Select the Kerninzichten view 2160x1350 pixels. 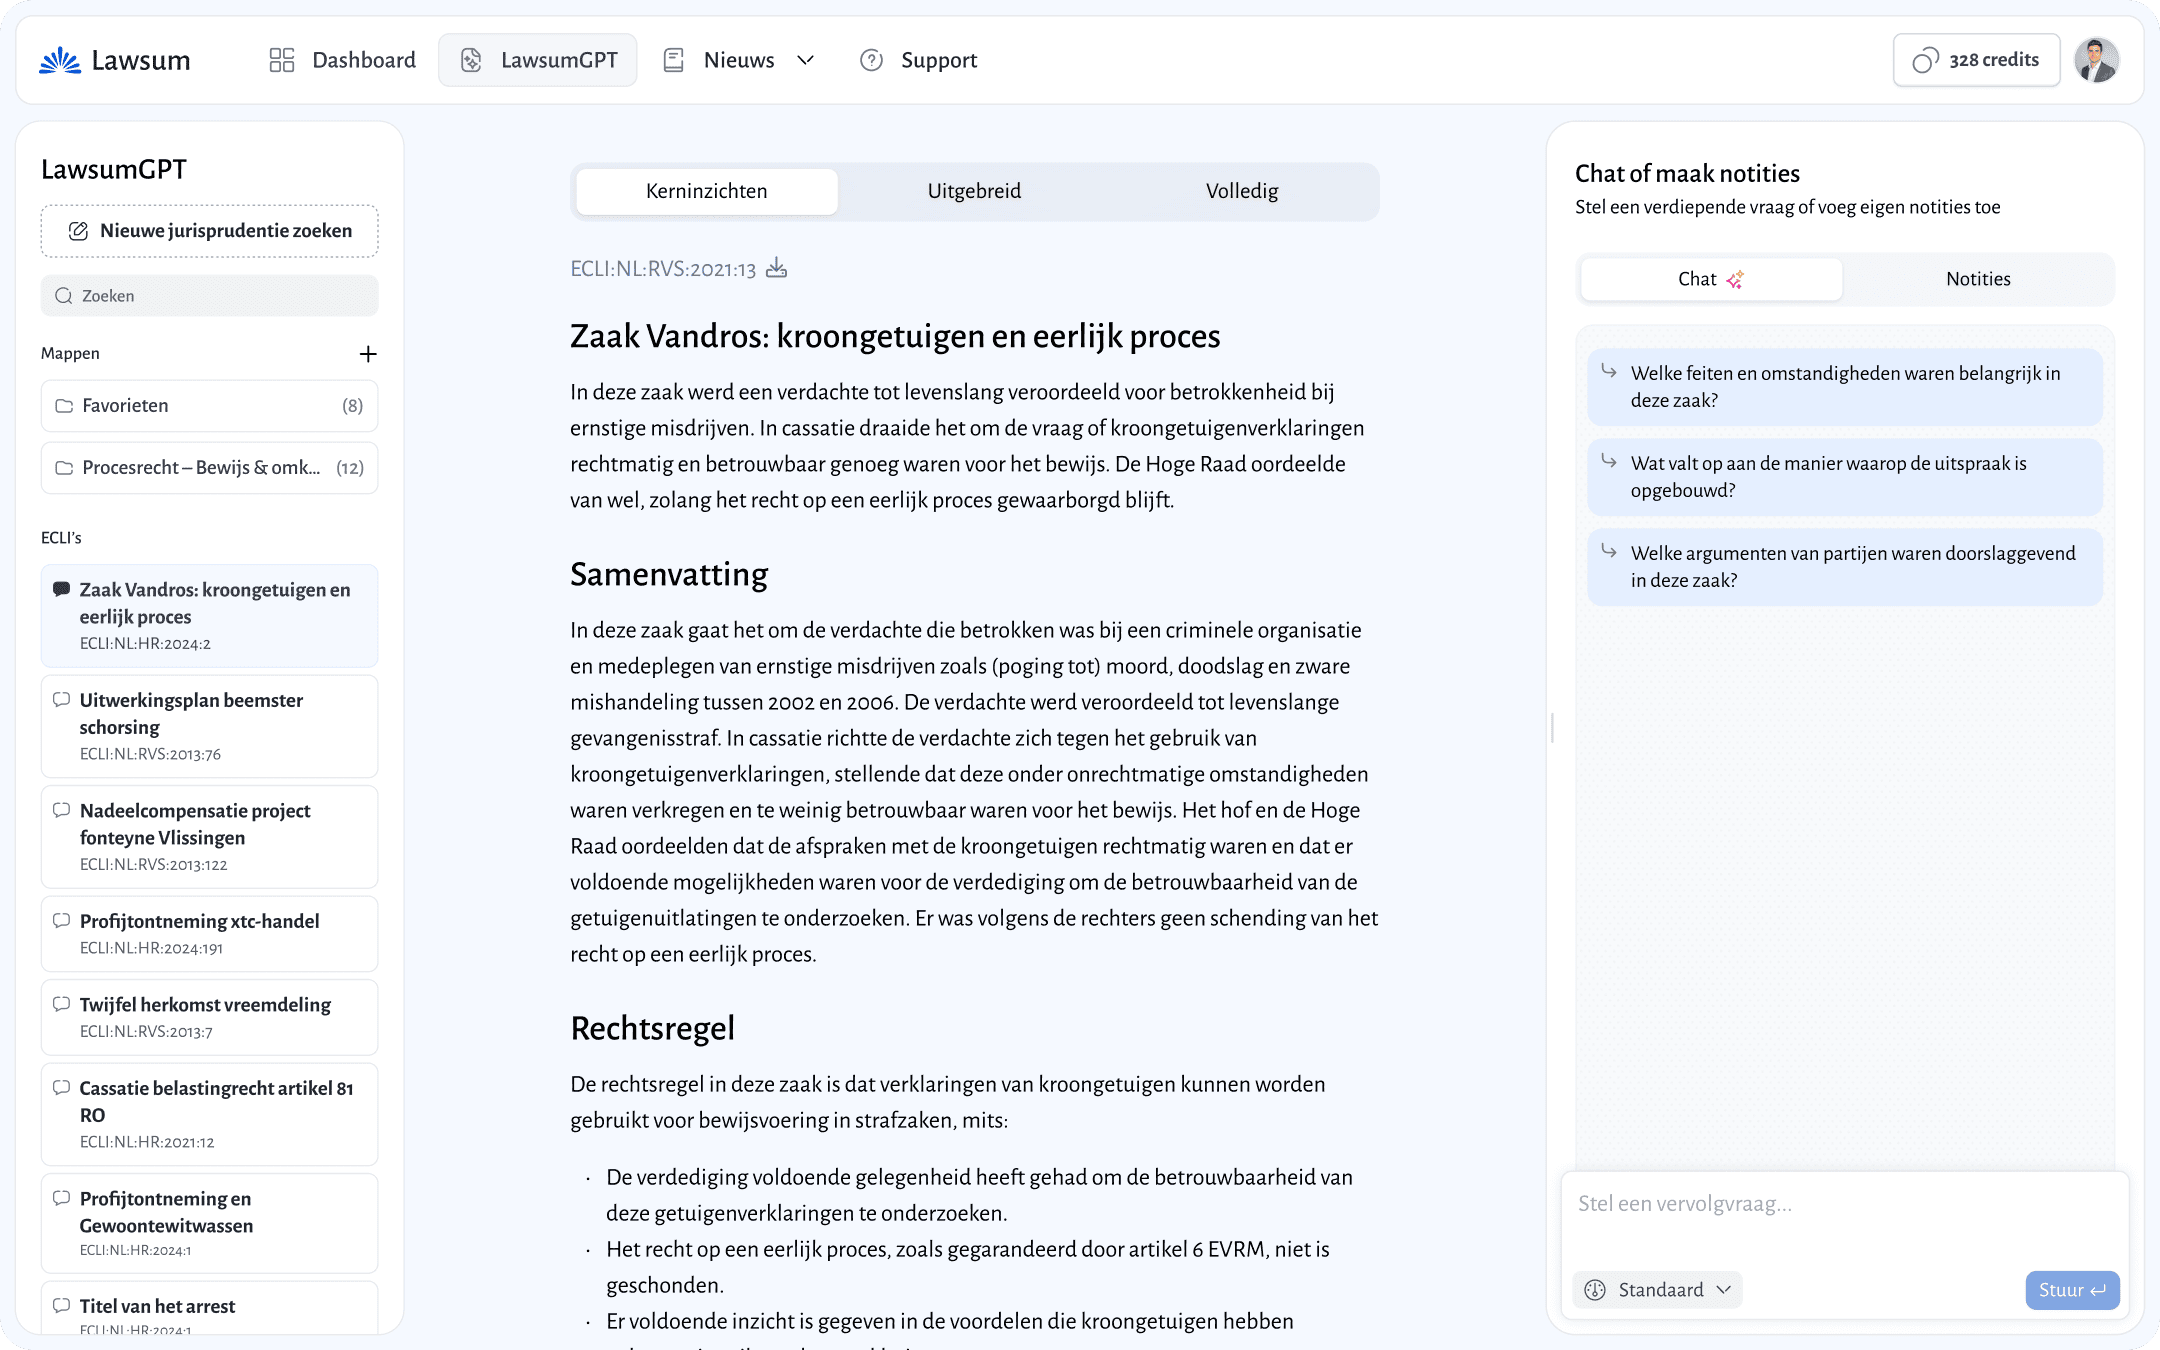coord(707,191)
